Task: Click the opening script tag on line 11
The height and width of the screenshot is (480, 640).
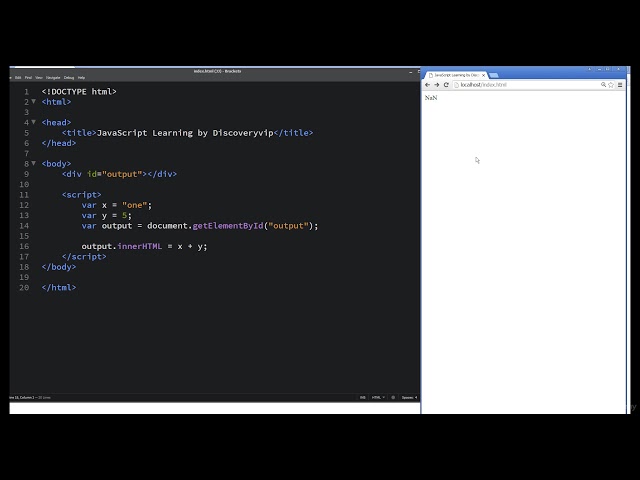Action: tap(82, 195)
